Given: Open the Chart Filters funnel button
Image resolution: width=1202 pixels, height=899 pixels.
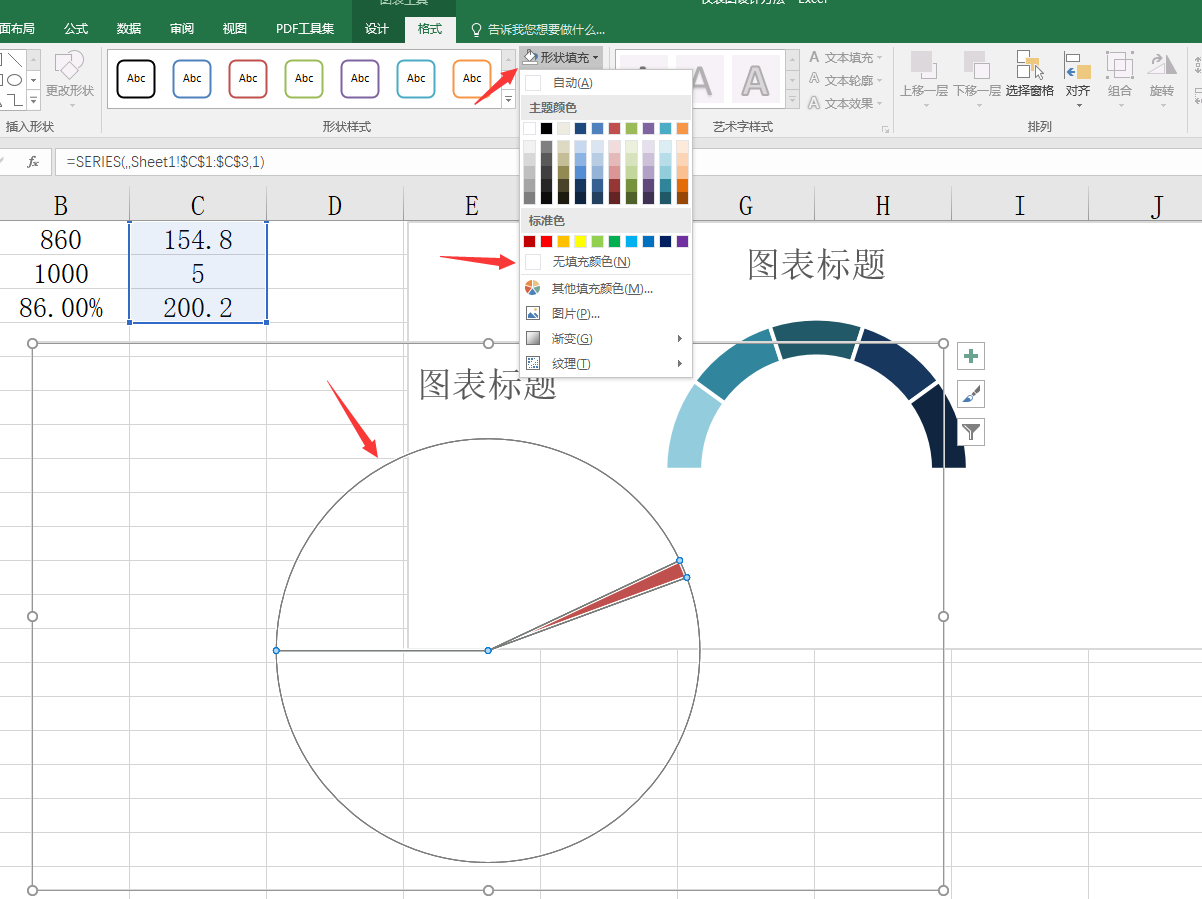Looking at the screenshot, I should pos(971,432).
